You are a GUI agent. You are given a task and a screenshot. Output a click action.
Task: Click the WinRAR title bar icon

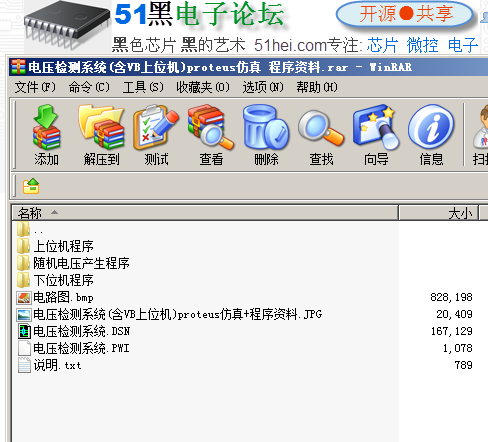pos(18,67)
